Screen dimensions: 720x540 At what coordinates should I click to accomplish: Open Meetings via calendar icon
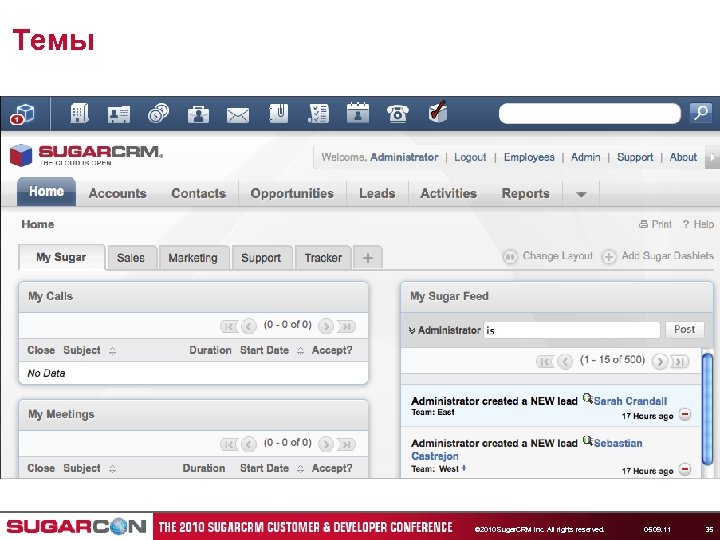click(x=358, y=112)
